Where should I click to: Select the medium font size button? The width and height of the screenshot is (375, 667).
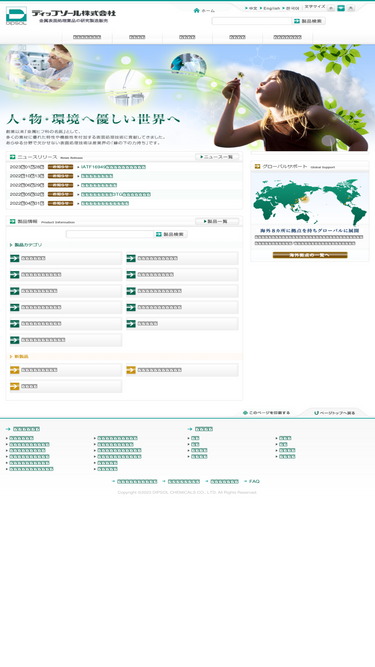click(x=341, y=8)
